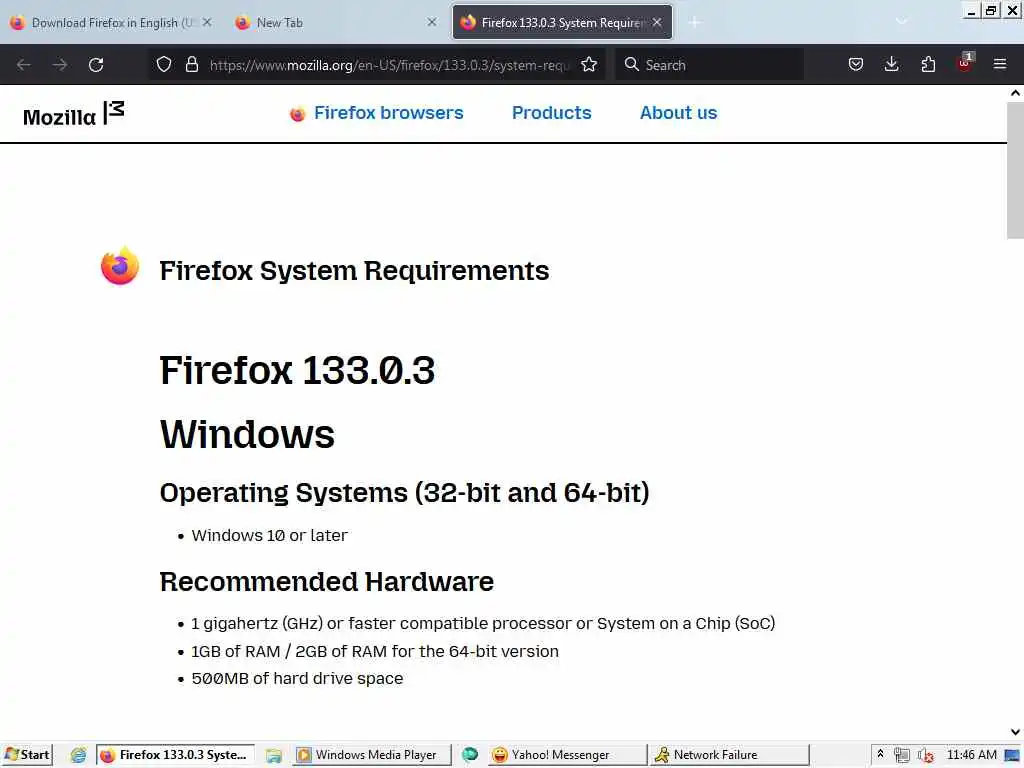The height and width of the screenshot is (768, 1024).
Task: Click the 1GB of RAM requirement line
Action: pyautogui.click(x=375, y=651)
